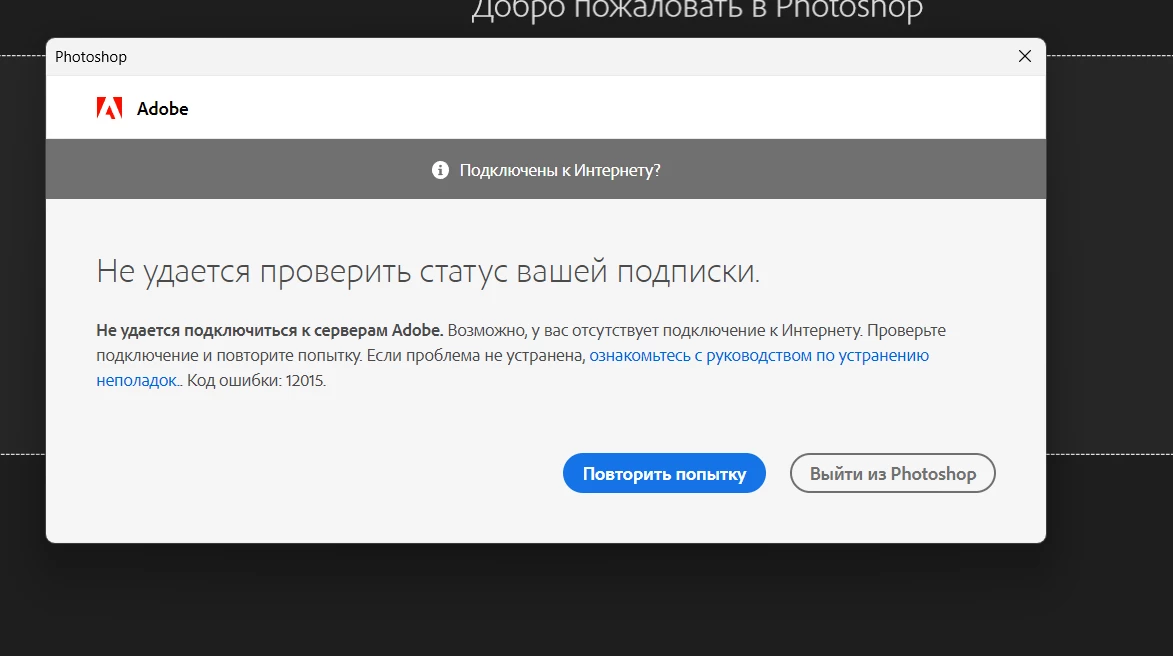
Task: Click the info icon in the gray banner
Action: (441, 170)
